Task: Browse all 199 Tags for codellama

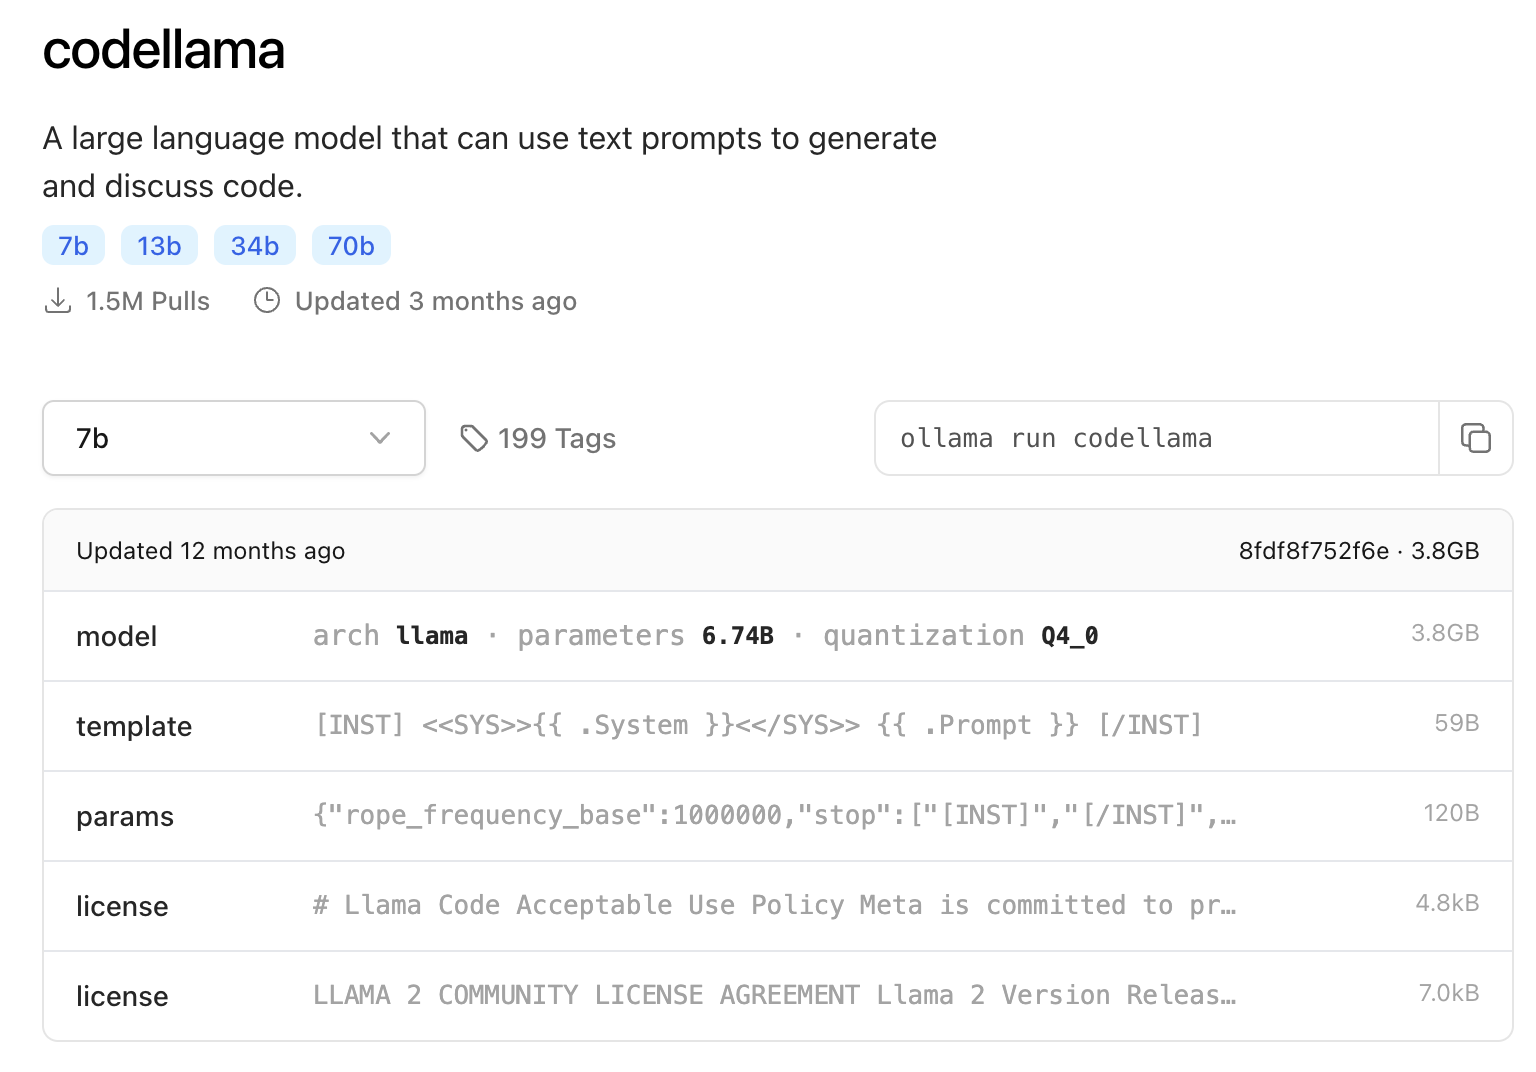Action: coord(556,438)
